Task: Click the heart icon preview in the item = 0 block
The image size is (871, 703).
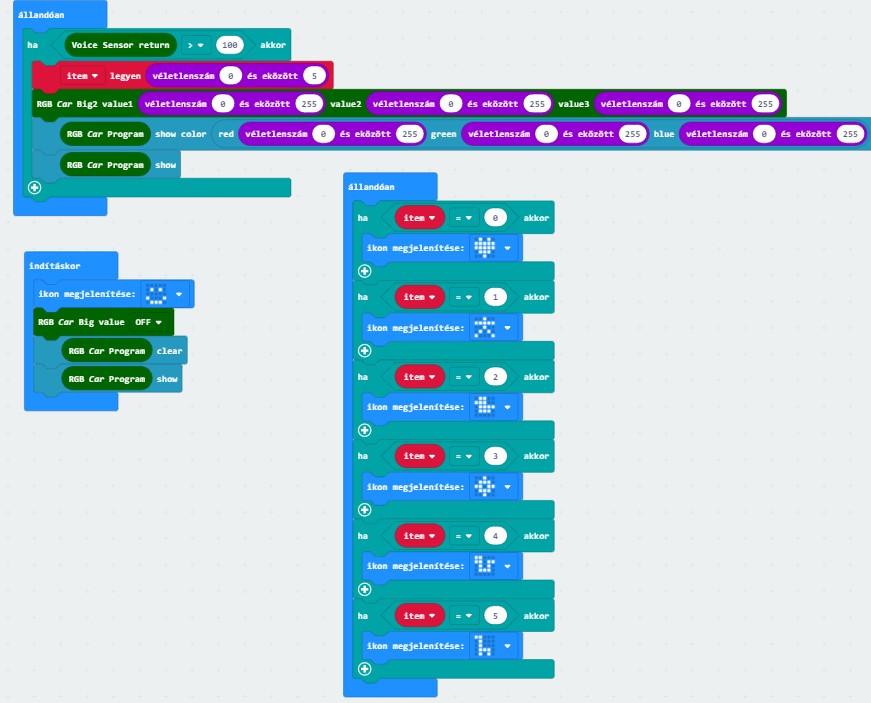Action: point(485,248)
